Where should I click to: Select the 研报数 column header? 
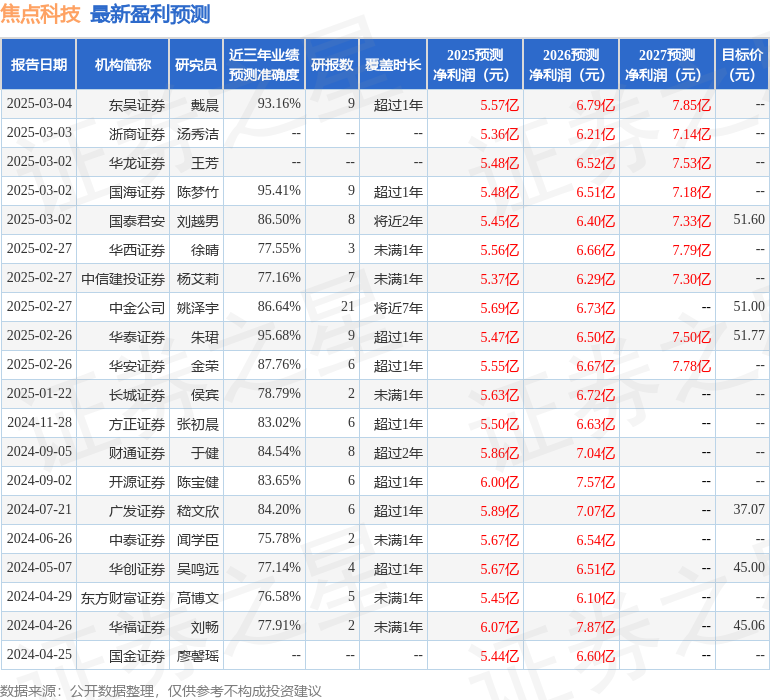pos(332,64)
